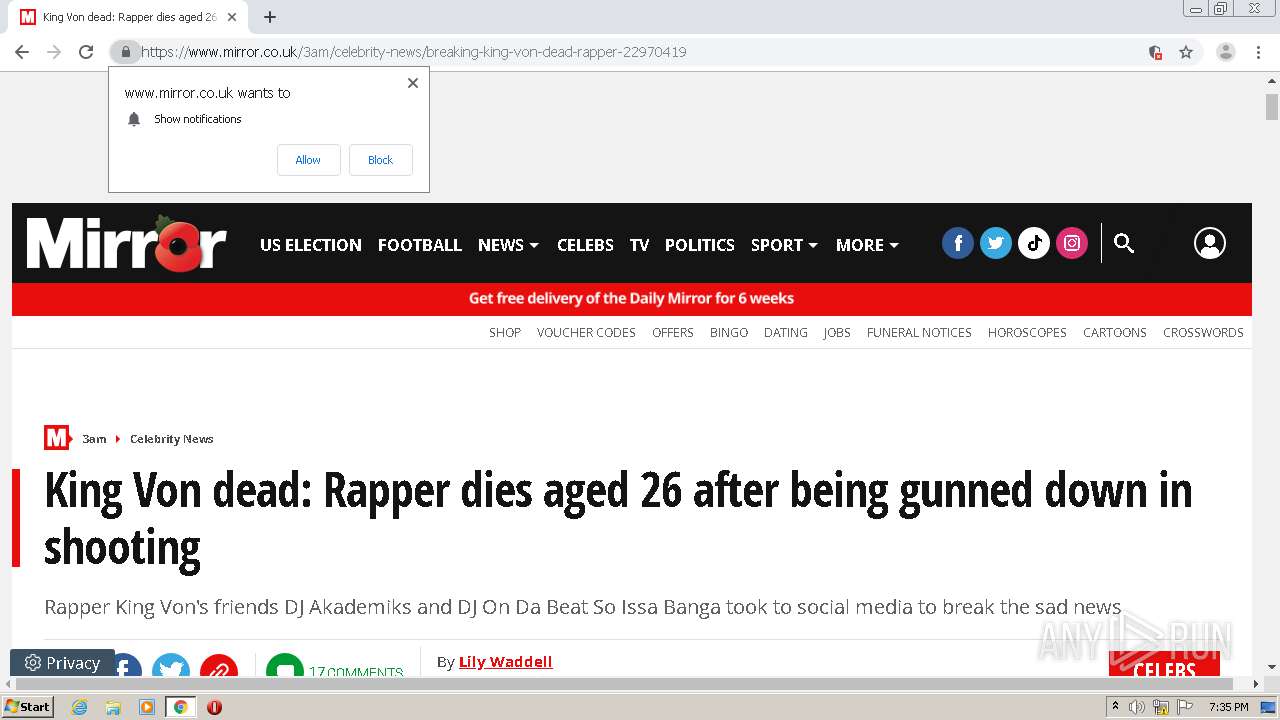Open the Celebrity News breadcrumb
The image size is (1280, 720).
coord(172,439)
